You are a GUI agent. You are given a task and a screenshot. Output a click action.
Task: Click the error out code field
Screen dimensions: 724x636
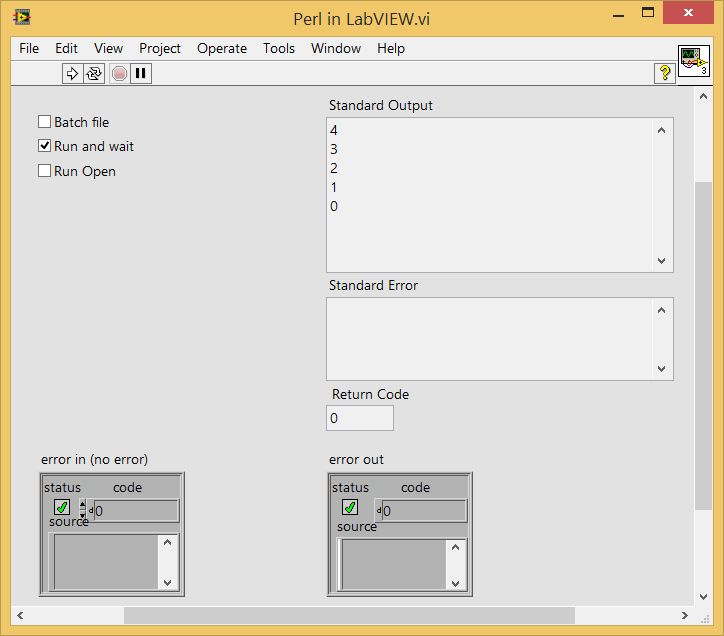pos(424,511)
